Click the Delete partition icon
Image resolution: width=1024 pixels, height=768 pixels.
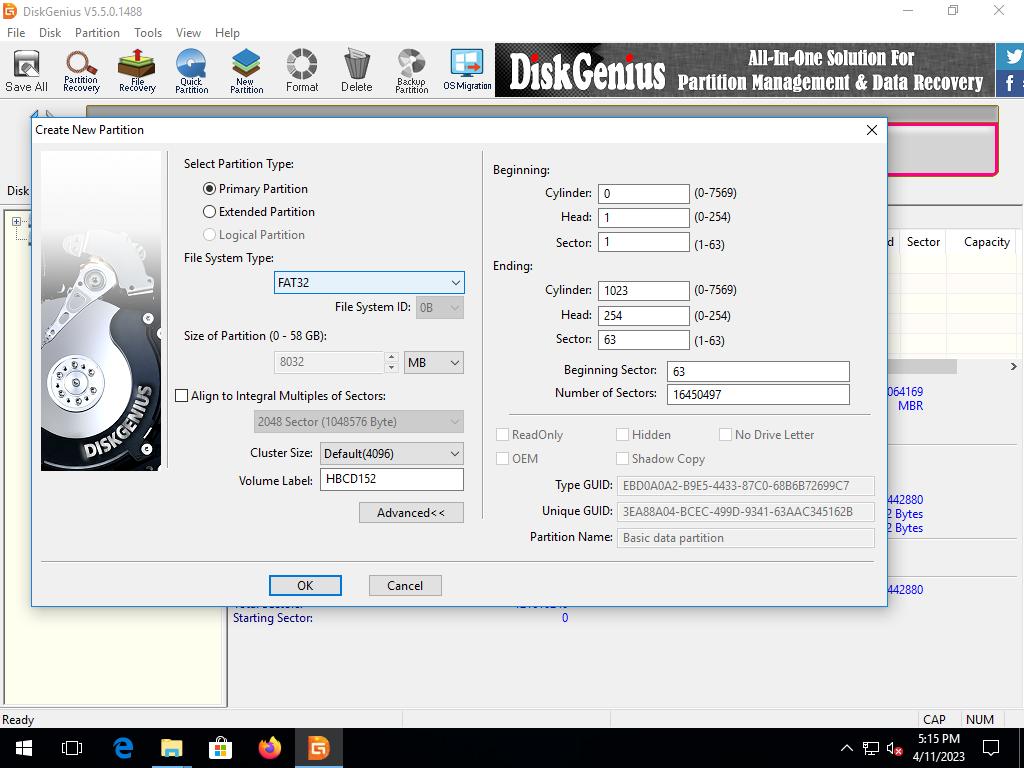356,70
